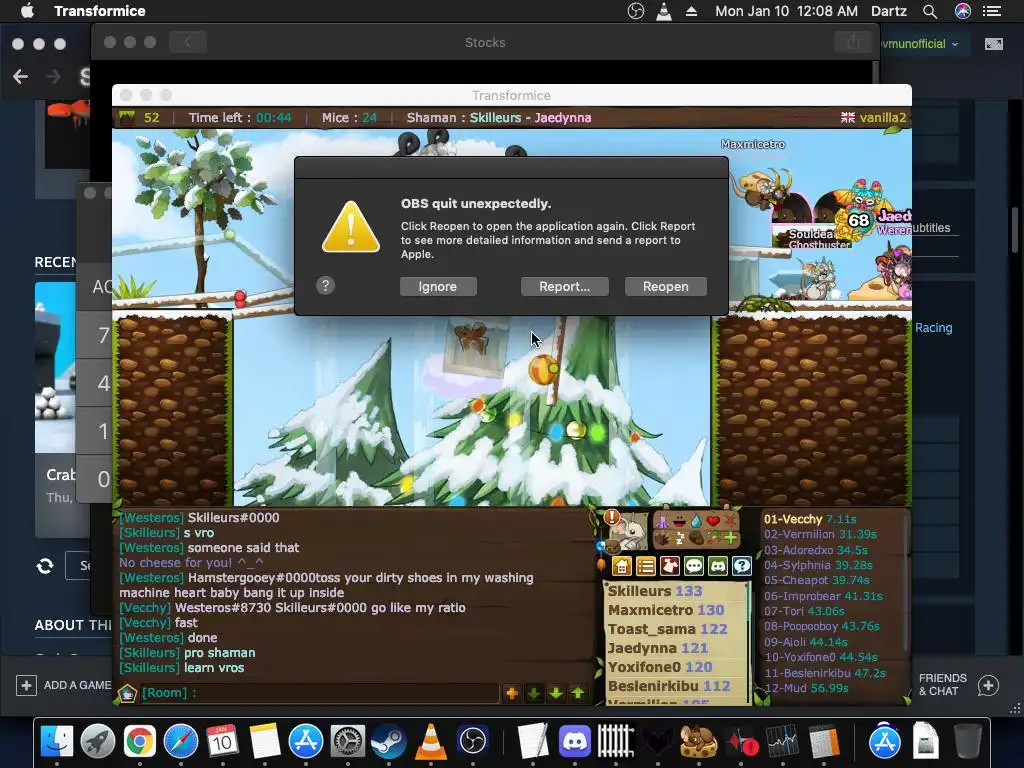Select Jaedynna 121 in player list
Viewport: 1024px width, 768px height.
point(658,648)
